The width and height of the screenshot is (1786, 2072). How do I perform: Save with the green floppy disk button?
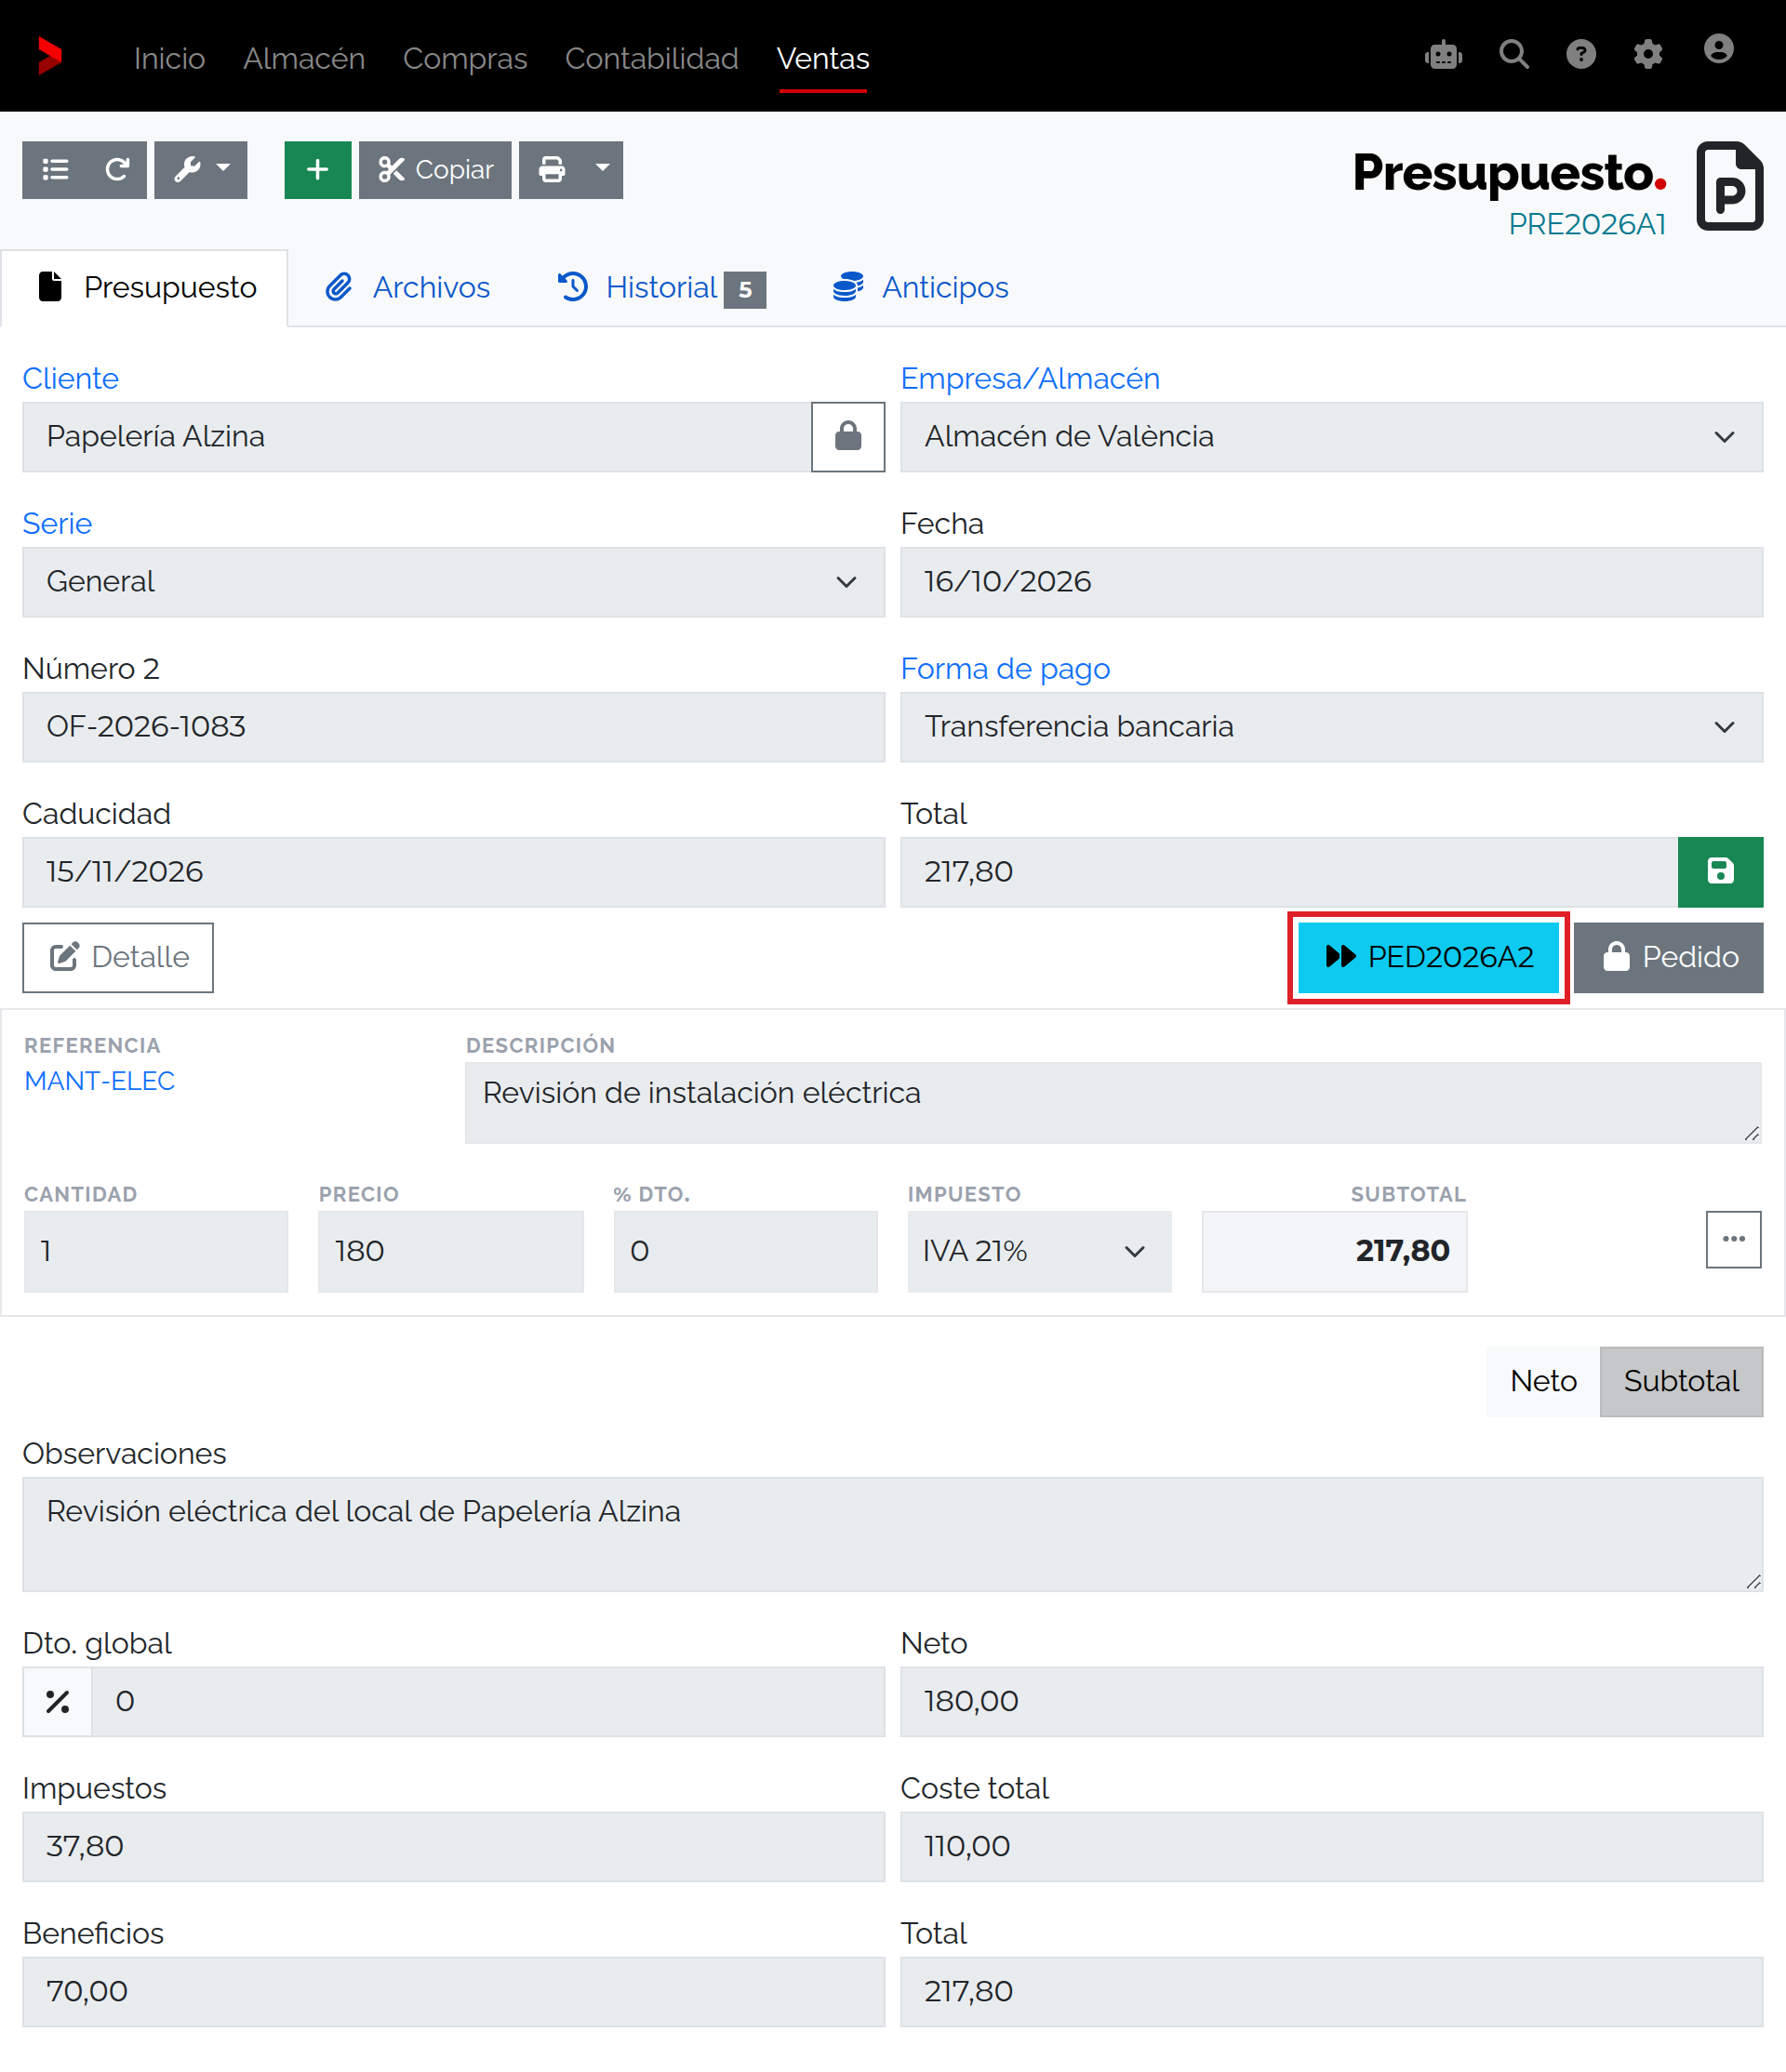click(x=1720, y=872)
